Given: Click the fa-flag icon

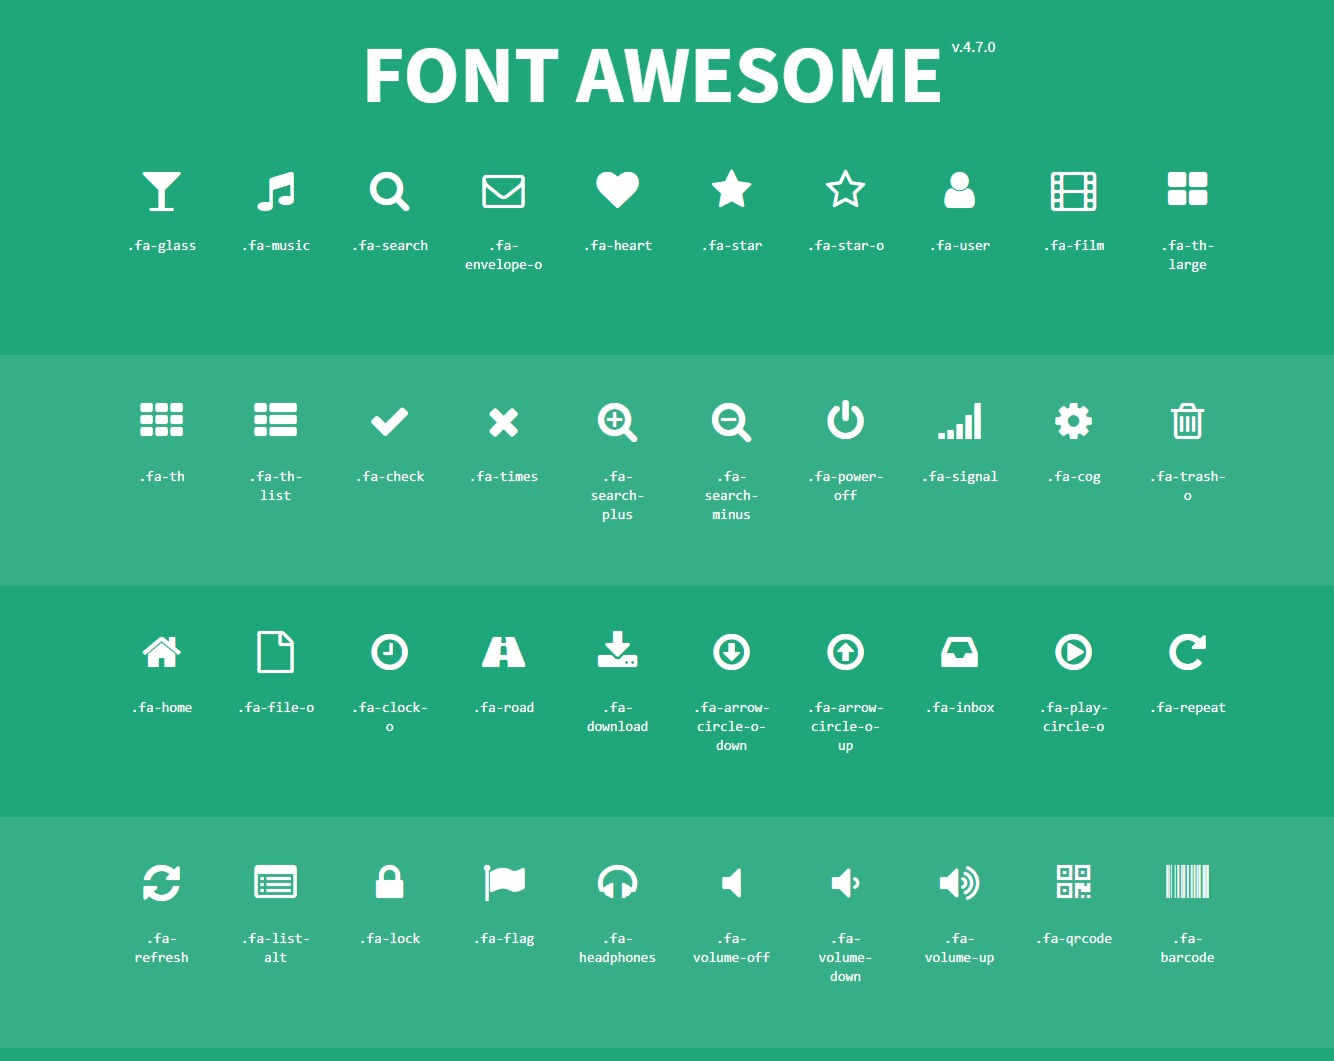Looking at the screenshot, I should click(x=504, y=883).
